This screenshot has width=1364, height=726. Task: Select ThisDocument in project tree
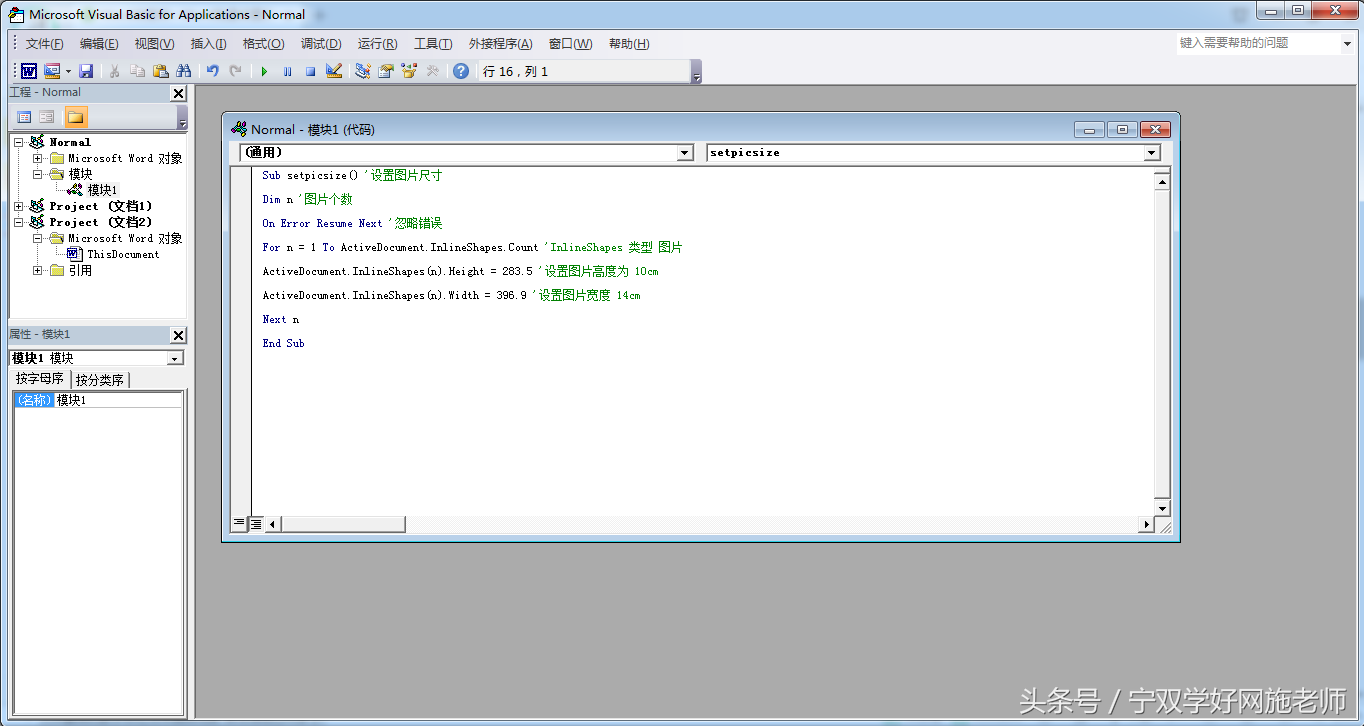pyautogui.click(x=123, y=254)
